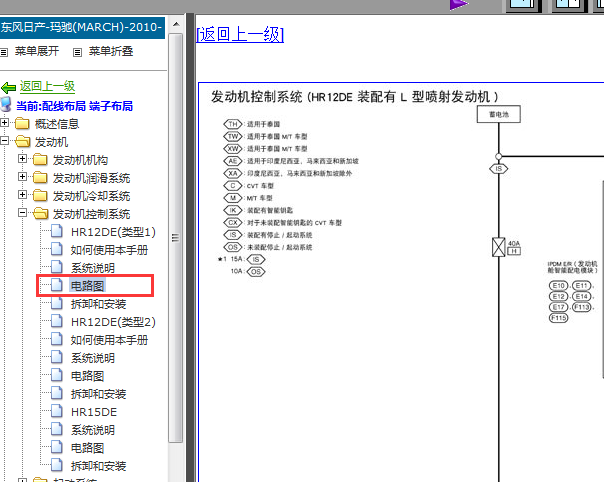Click the 发动机润滑系统 folder icon

40,178
